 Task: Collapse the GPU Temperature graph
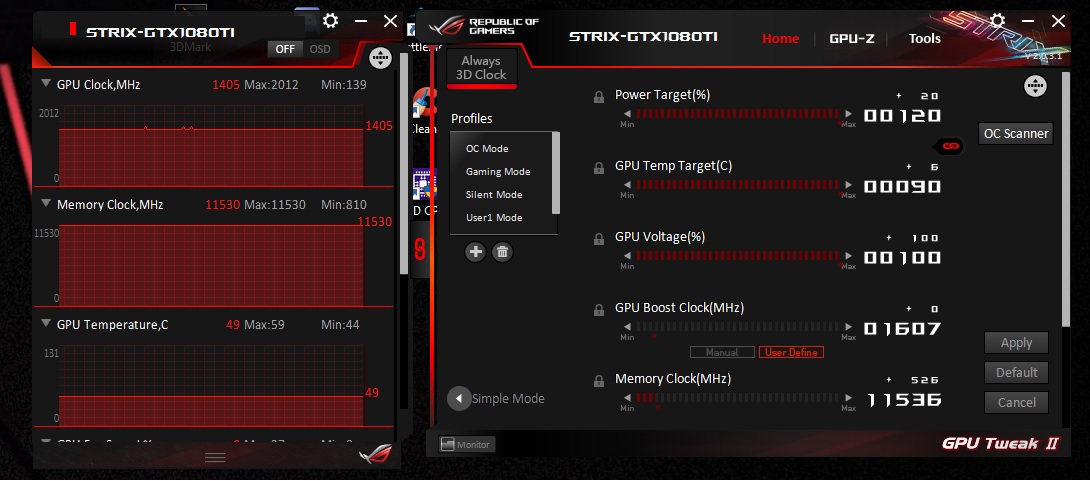pos(46,324)
